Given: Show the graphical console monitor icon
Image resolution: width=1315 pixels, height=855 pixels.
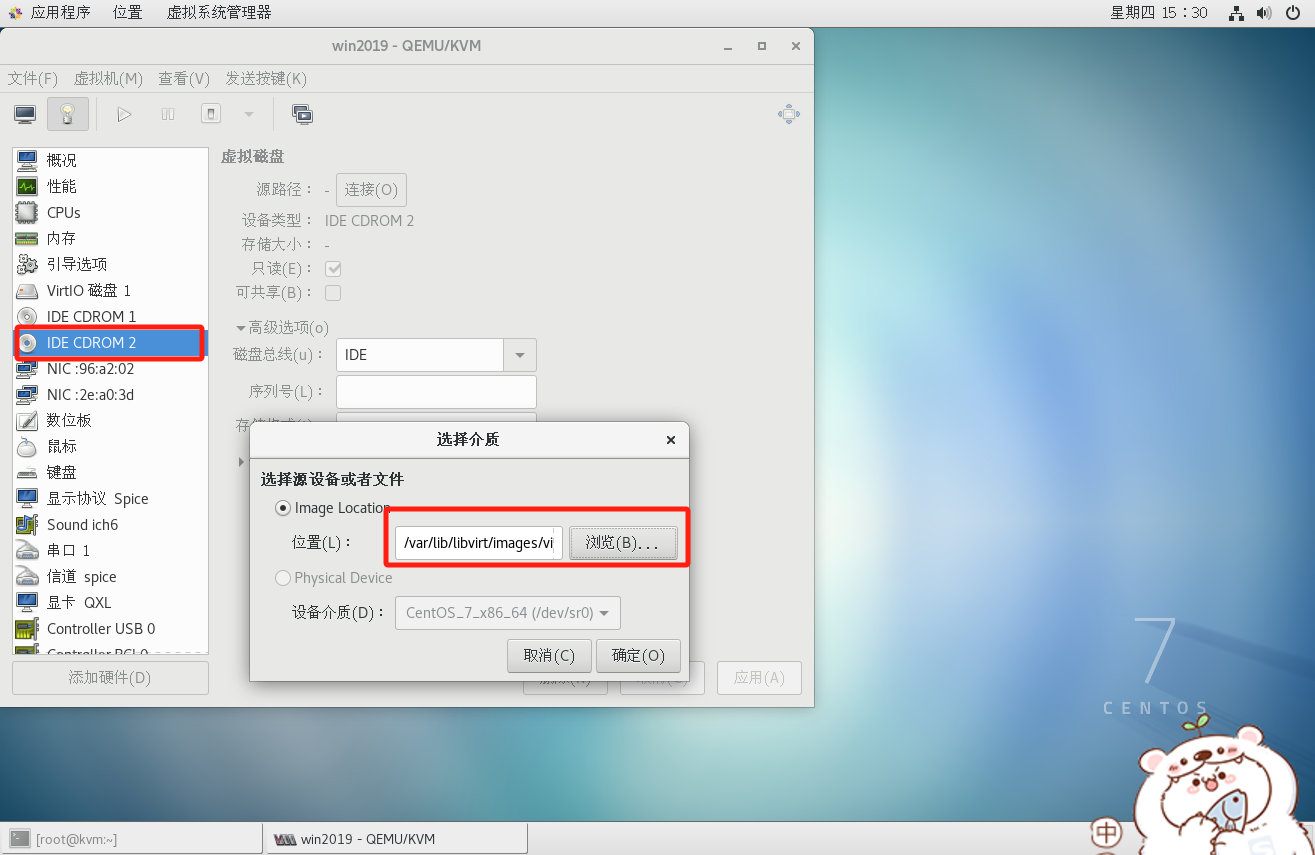Looking at the screenshot, I should (x=25, y=114).
